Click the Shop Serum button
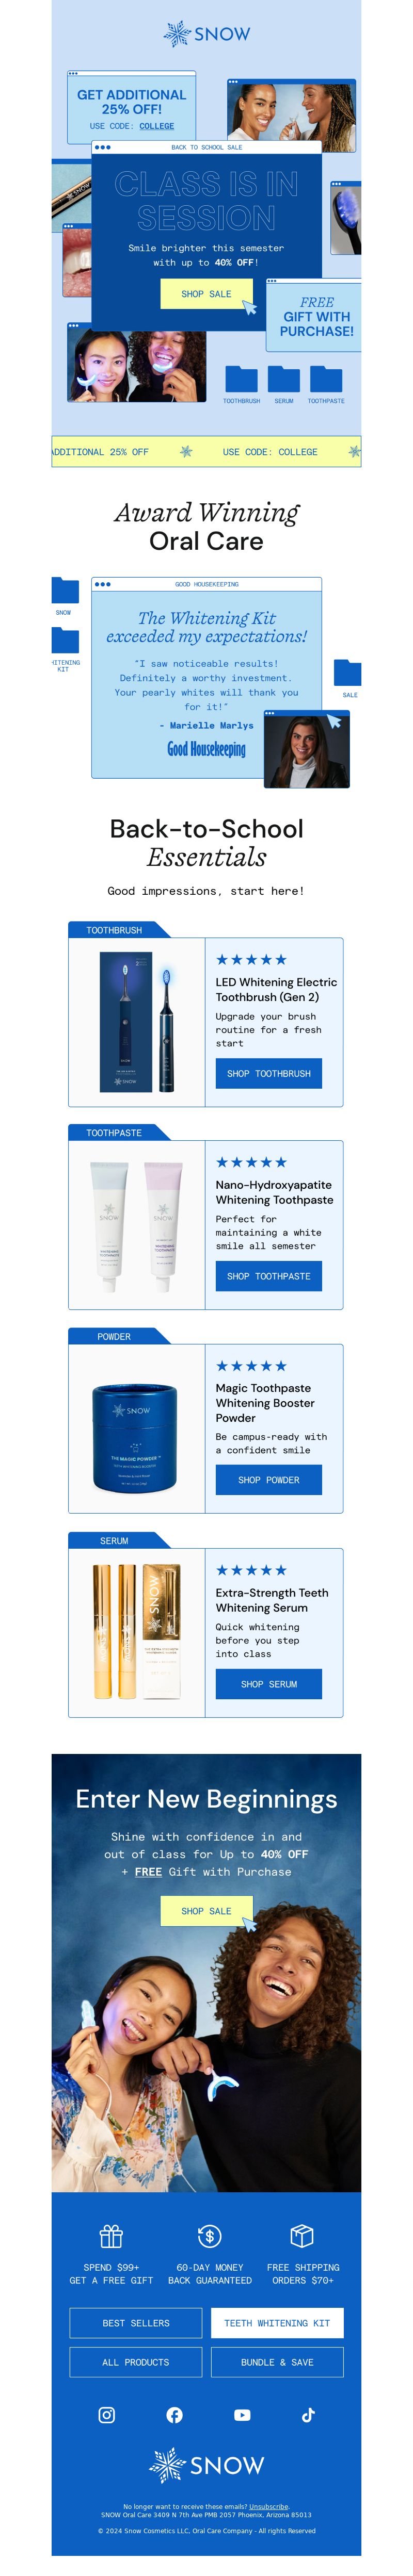 (x=269, y=1684)
